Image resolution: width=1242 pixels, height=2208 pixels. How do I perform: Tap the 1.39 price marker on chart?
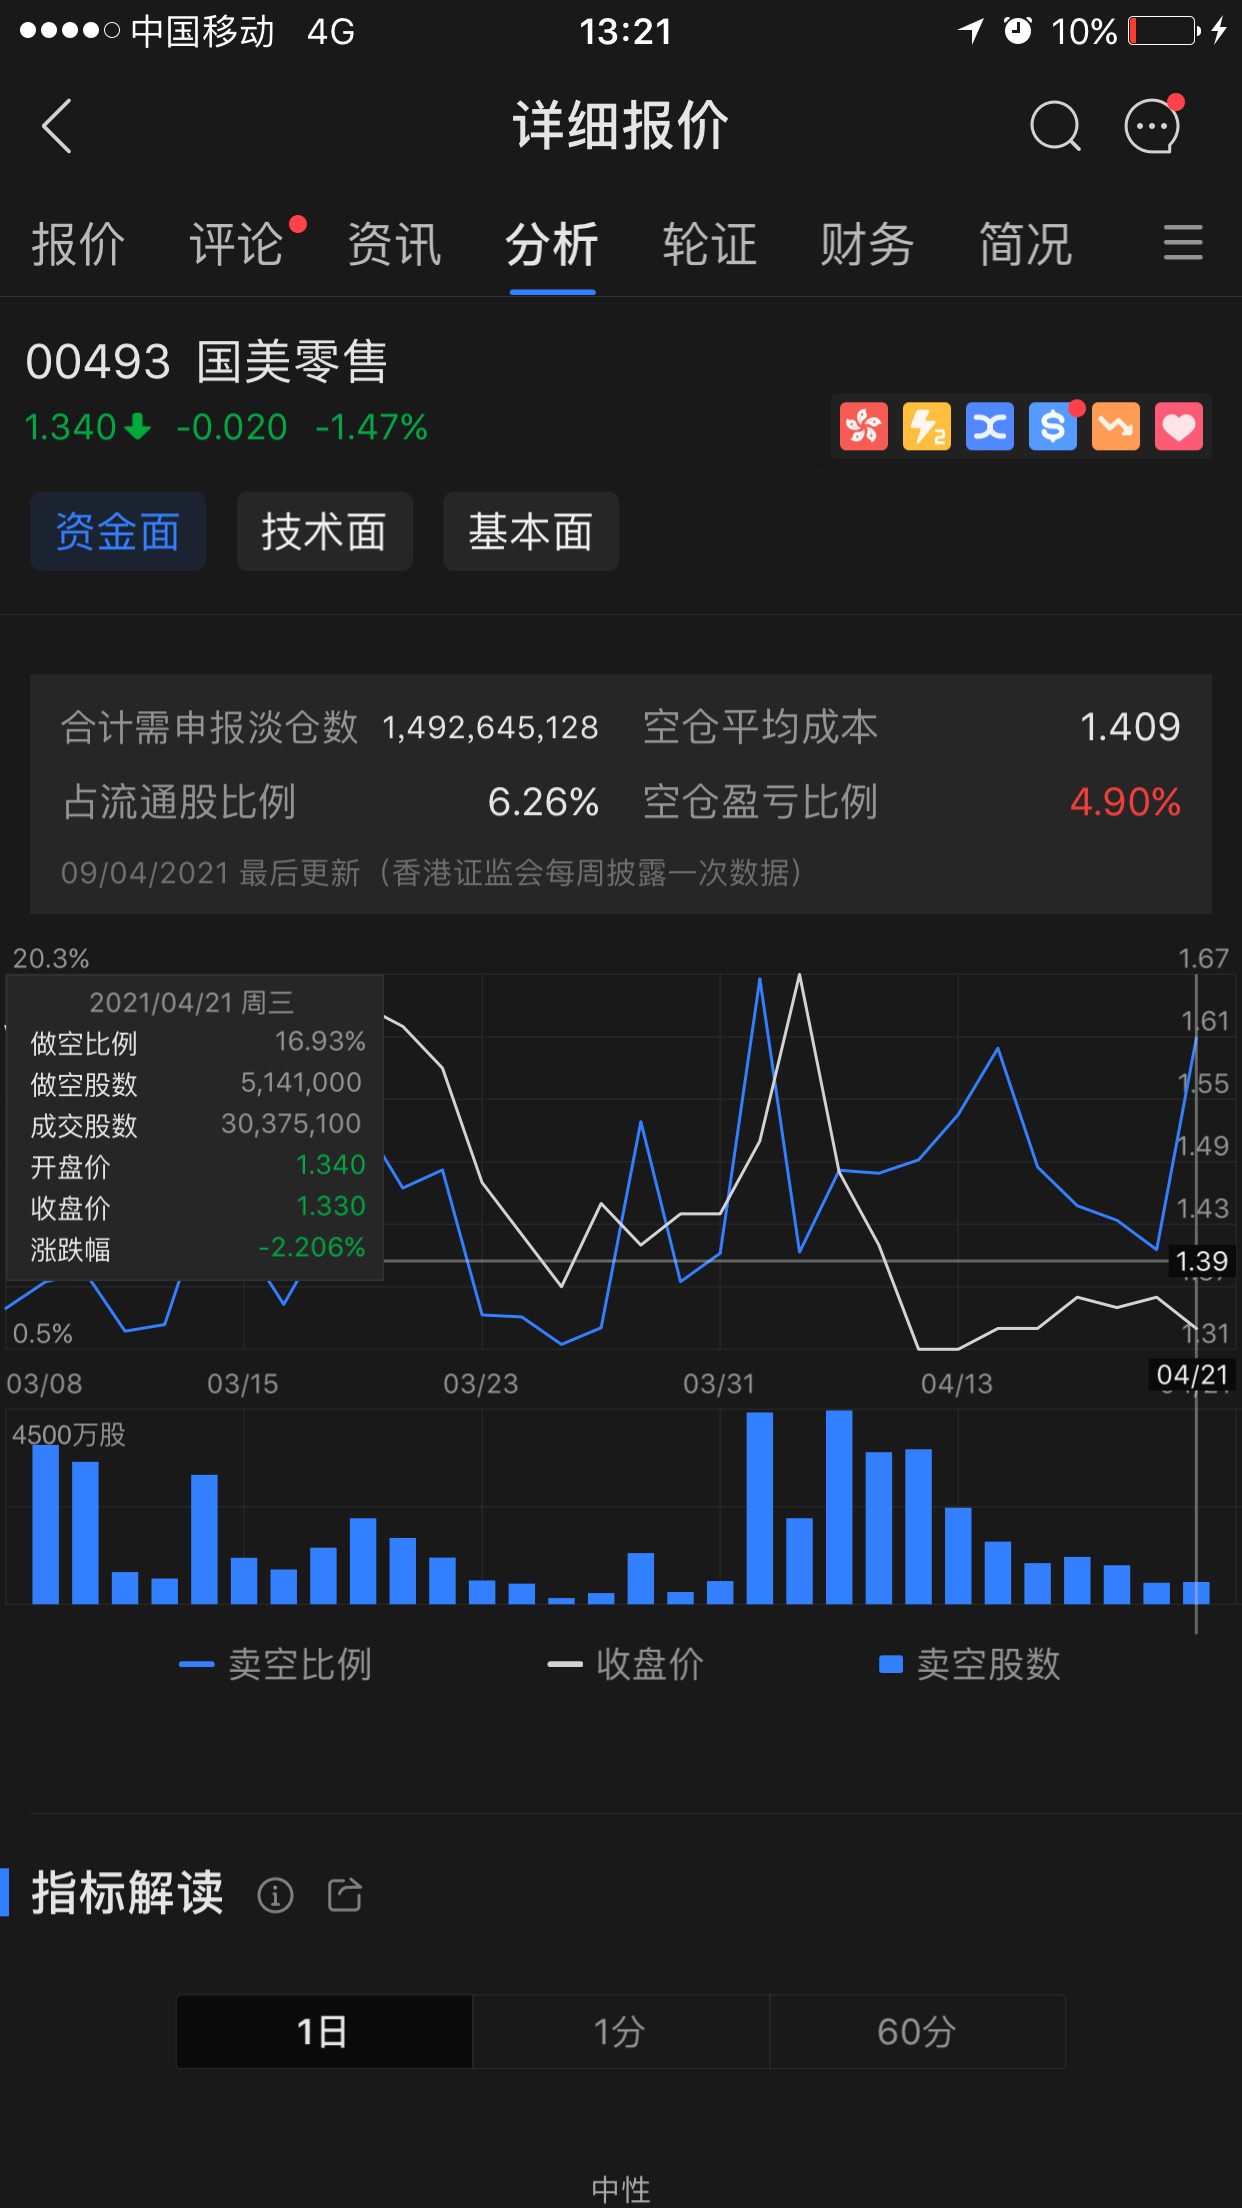coord(1202,1261)
